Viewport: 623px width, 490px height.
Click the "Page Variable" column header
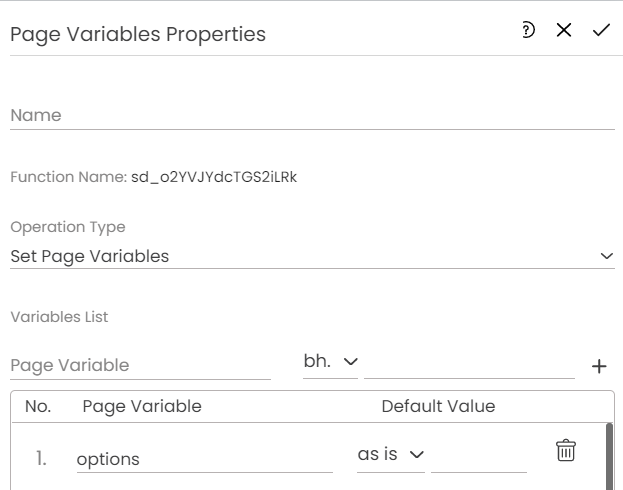pos(142,406)
